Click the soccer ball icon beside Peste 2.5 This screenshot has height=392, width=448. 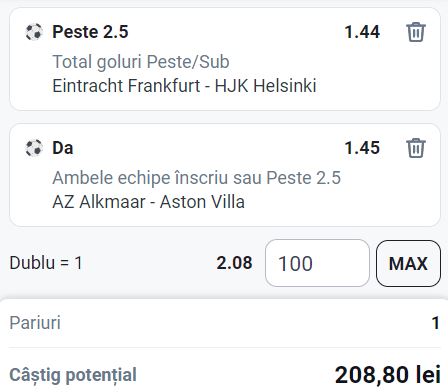pyautogui.click(x=34, y=32)
